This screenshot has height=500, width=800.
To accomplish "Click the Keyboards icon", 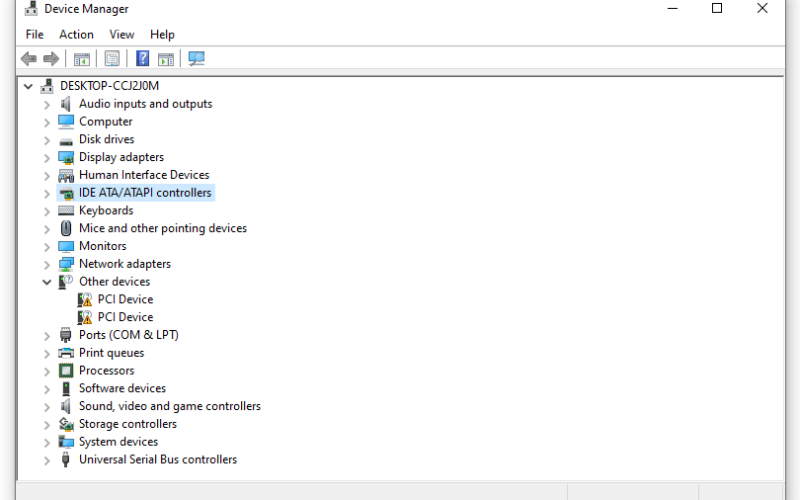I will click(x=66, y=211).
